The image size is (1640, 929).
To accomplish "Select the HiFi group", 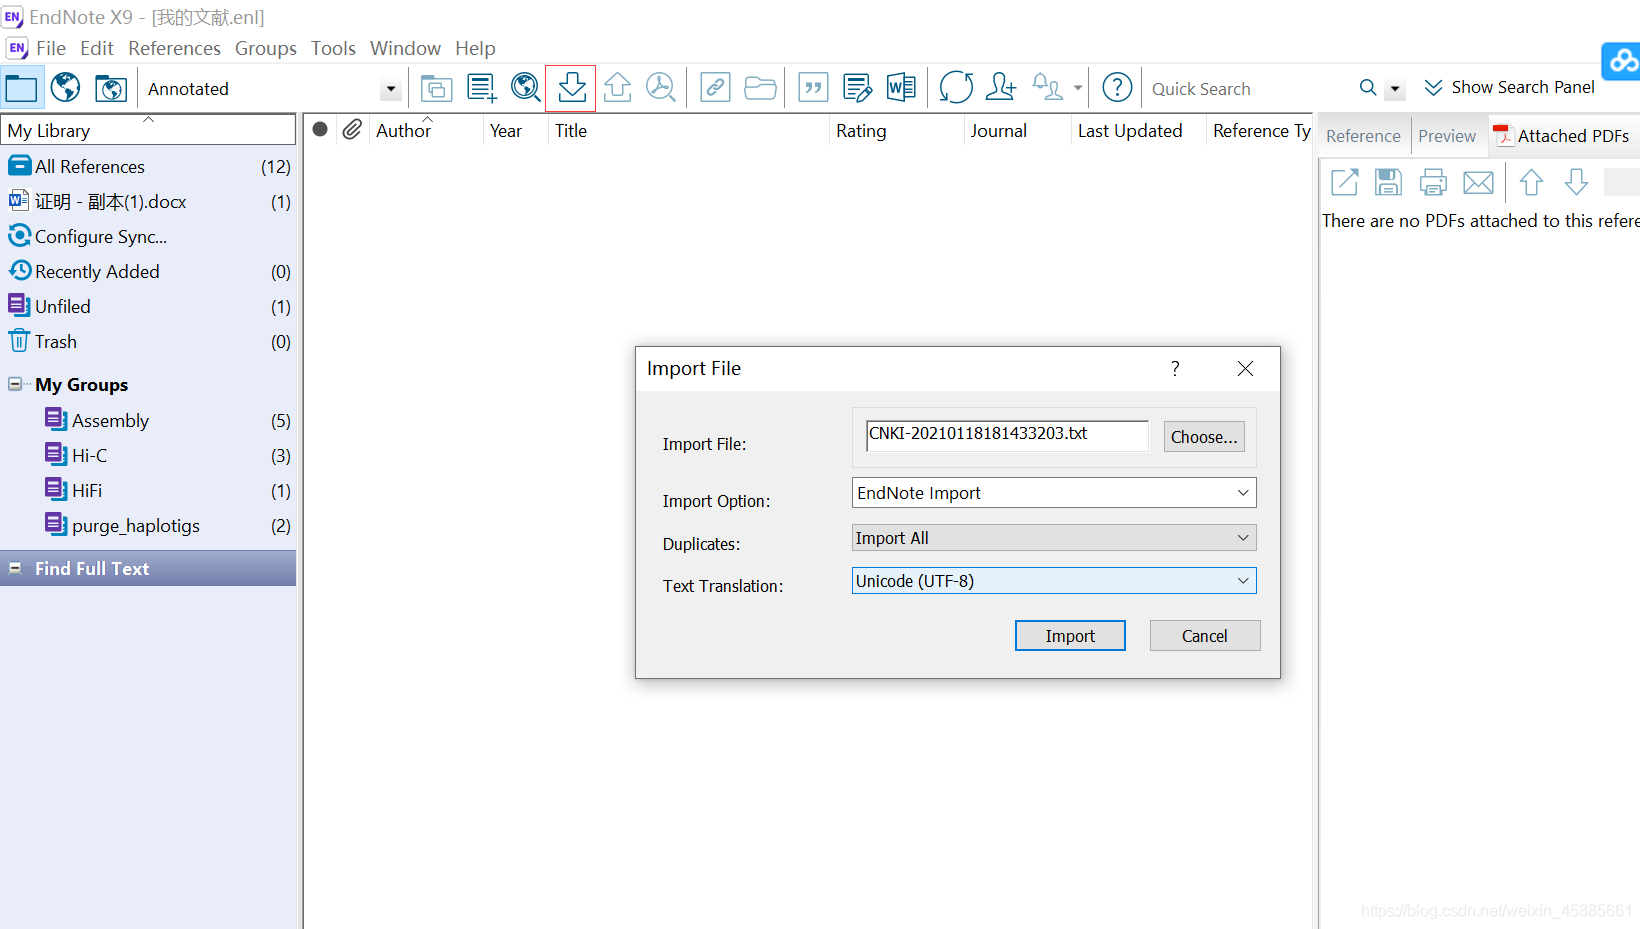I will (x=148, y=491).
